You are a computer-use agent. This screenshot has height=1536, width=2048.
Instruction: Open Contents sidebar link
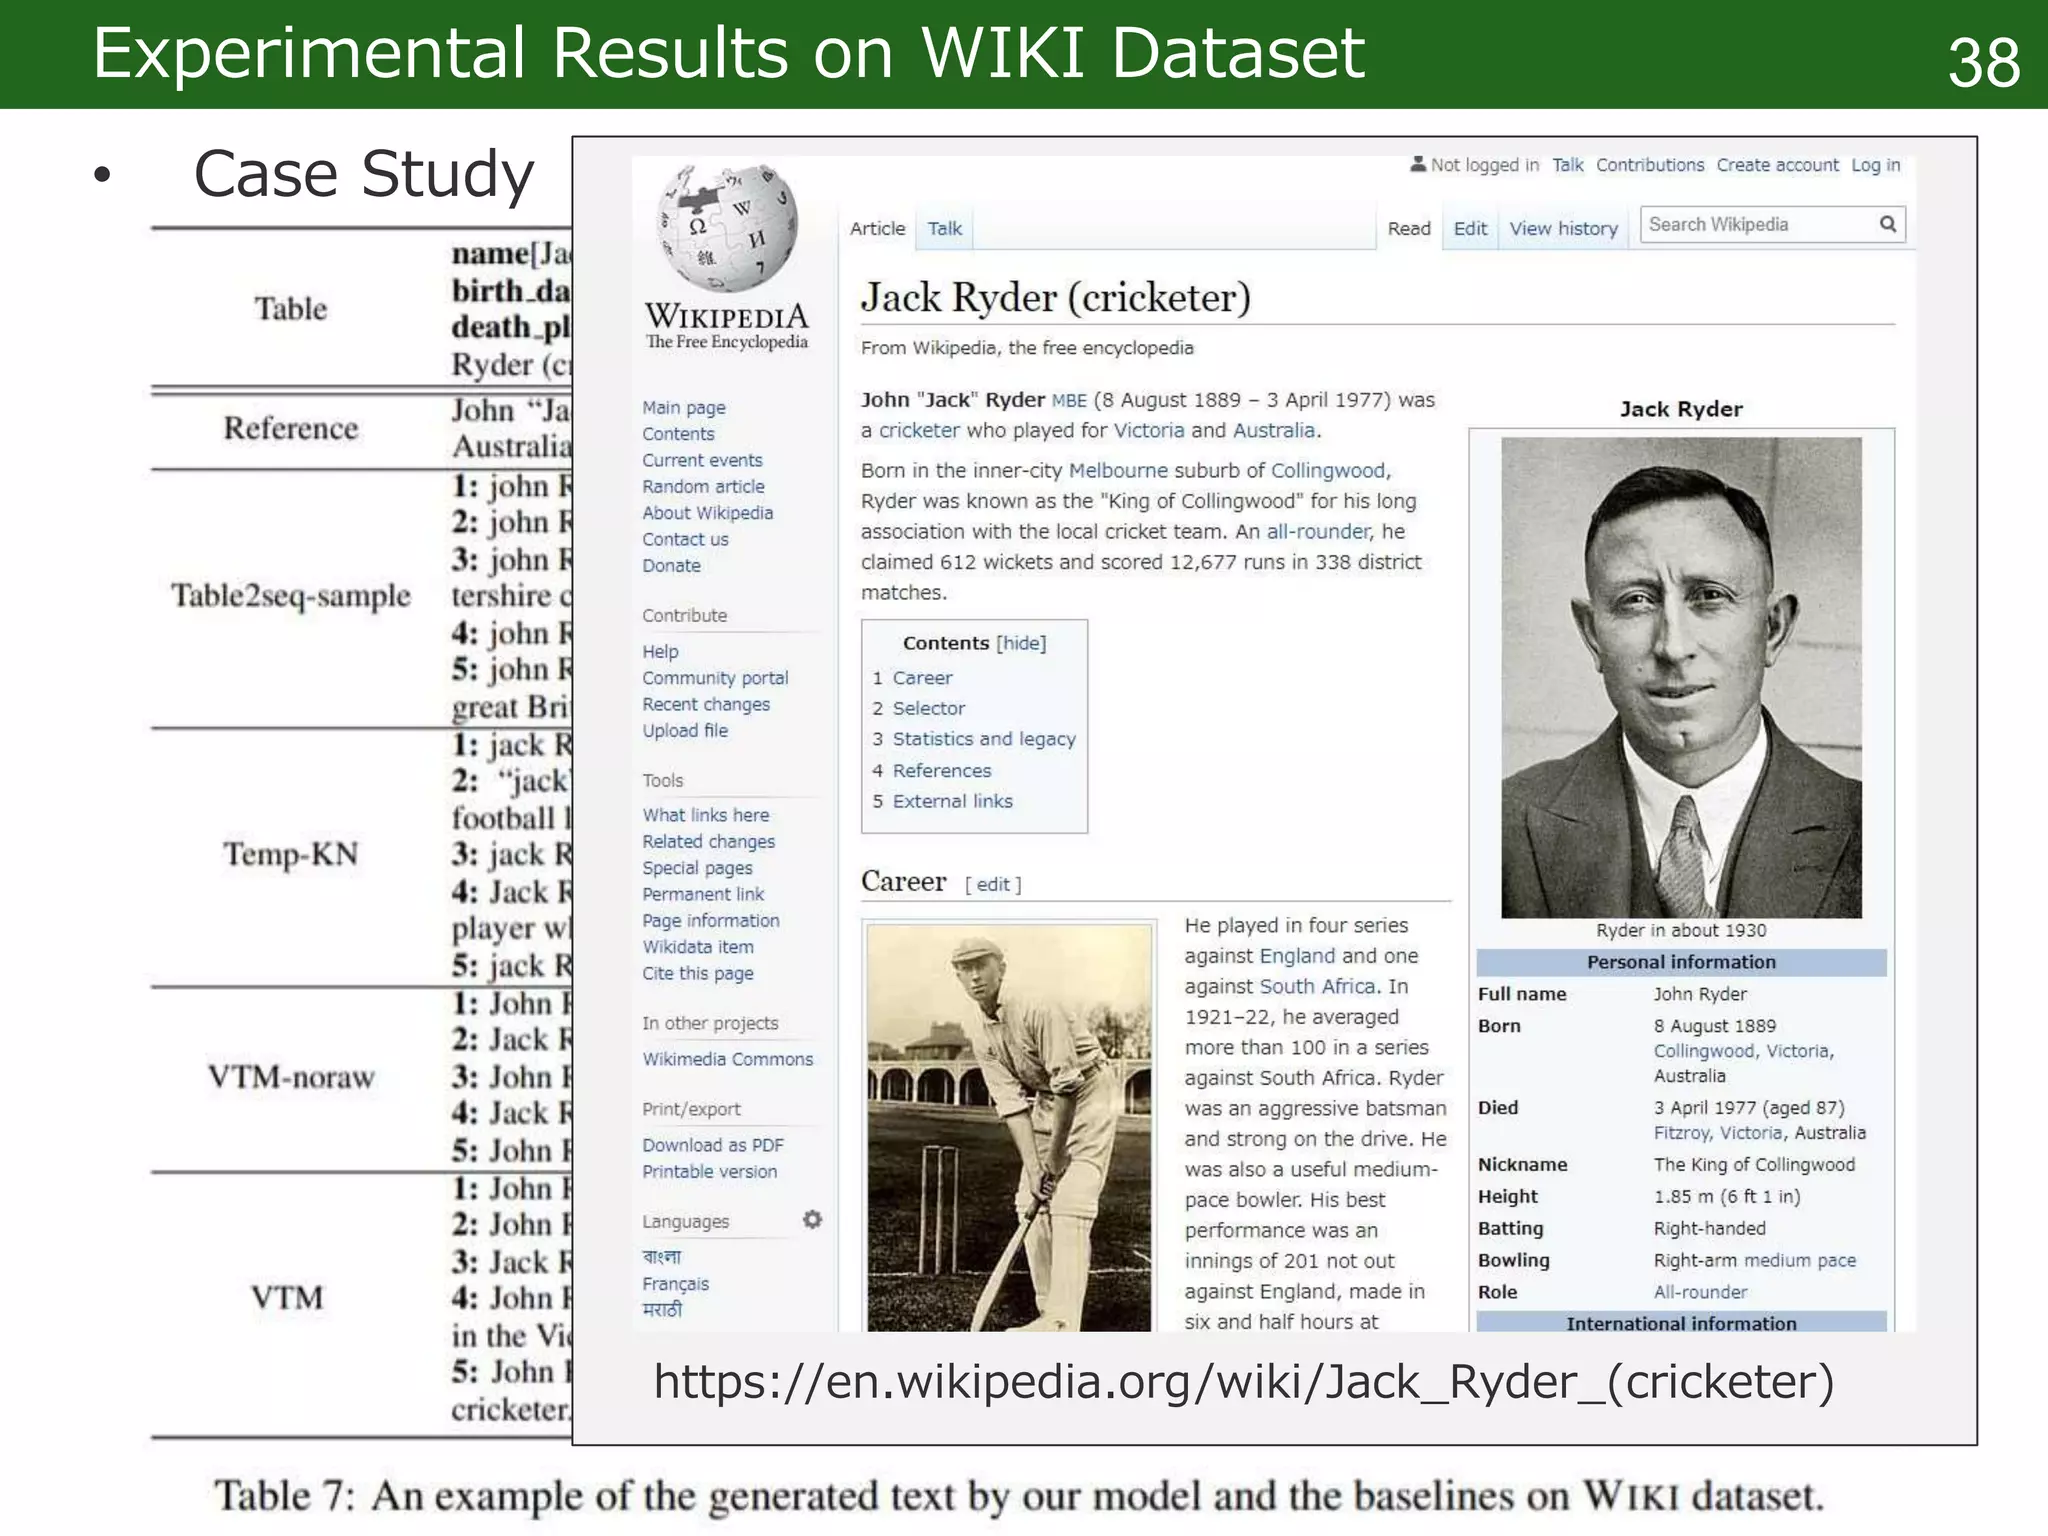tap(678, 434)
